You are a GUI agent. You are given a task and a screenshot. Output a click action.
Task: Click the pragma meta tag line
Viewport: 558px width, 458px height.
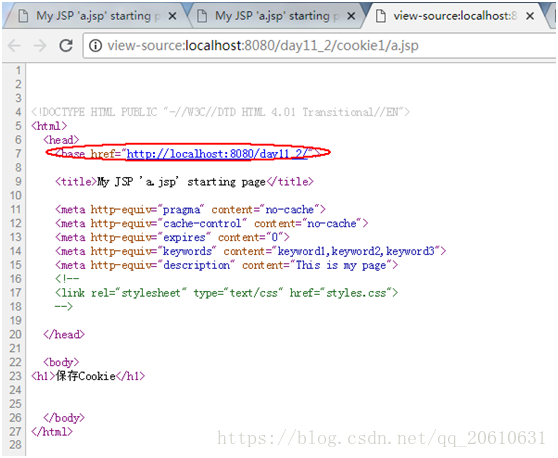pos(190,210)
